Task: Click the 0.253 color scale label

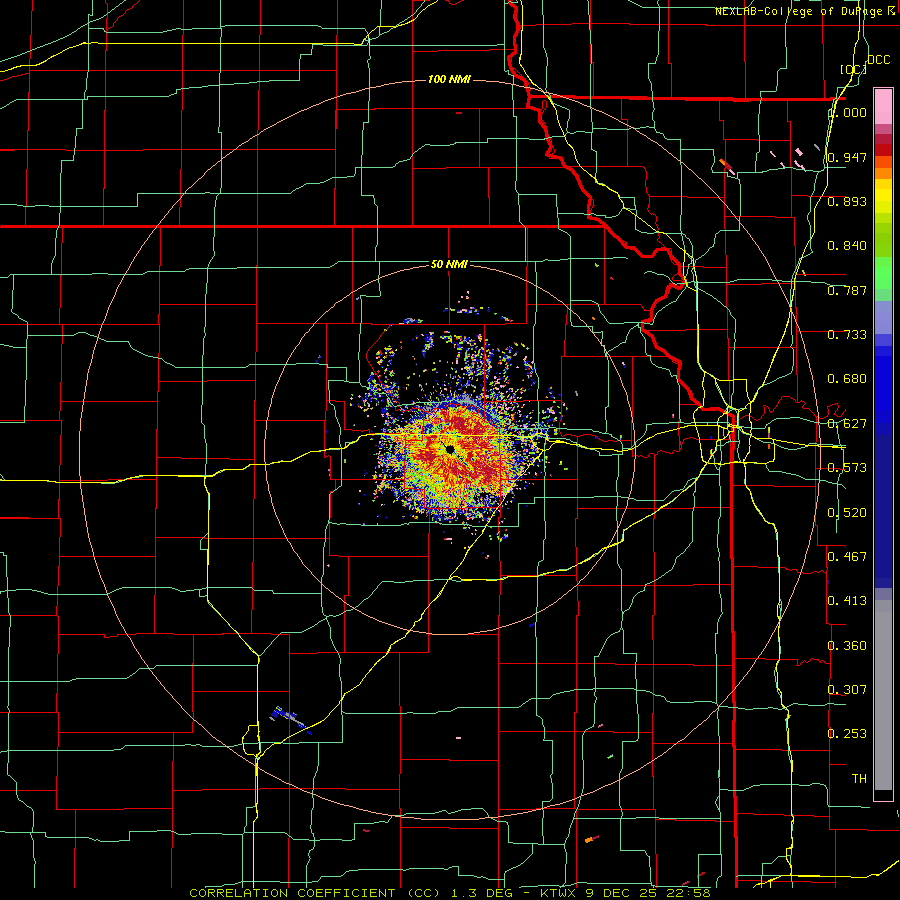Action: (x=847, y=734)
